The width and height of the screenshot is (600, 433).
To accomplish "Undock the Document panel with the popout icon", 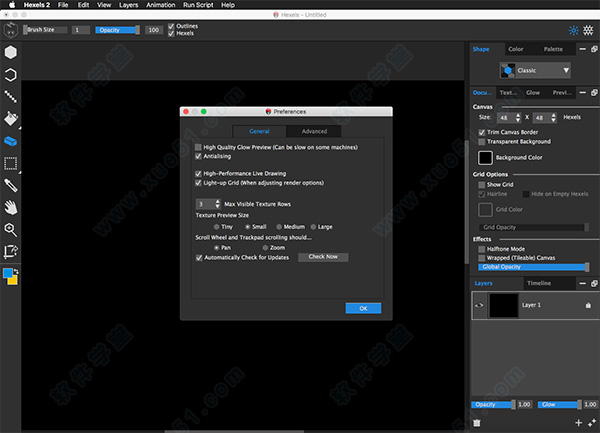I will pyautogui.click(x=594, y=93).
